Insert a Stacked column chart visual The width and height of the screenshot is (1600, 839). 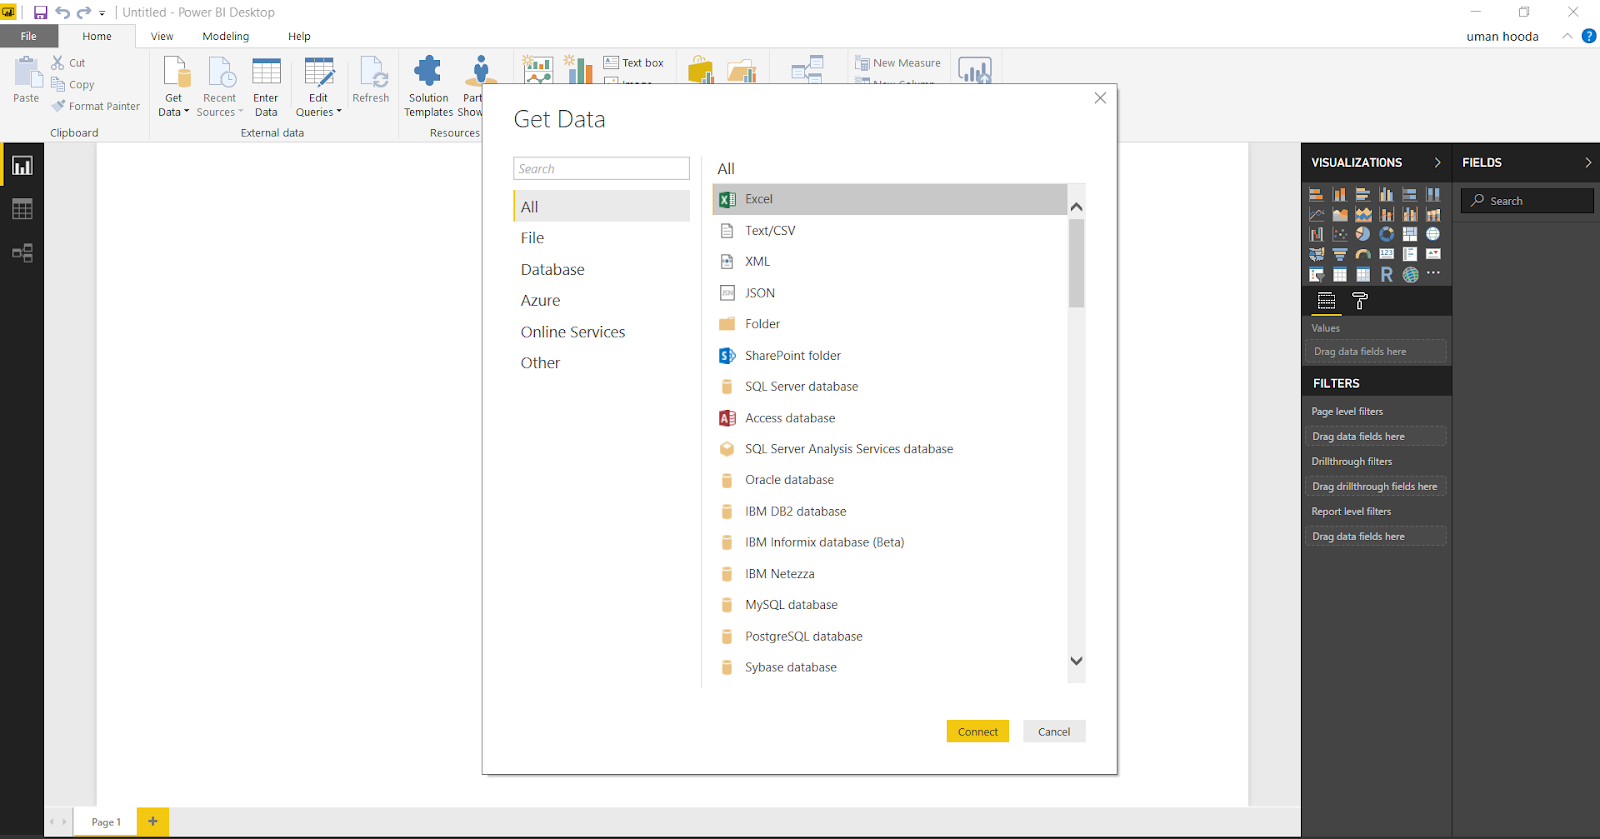tap(1340, 194)
